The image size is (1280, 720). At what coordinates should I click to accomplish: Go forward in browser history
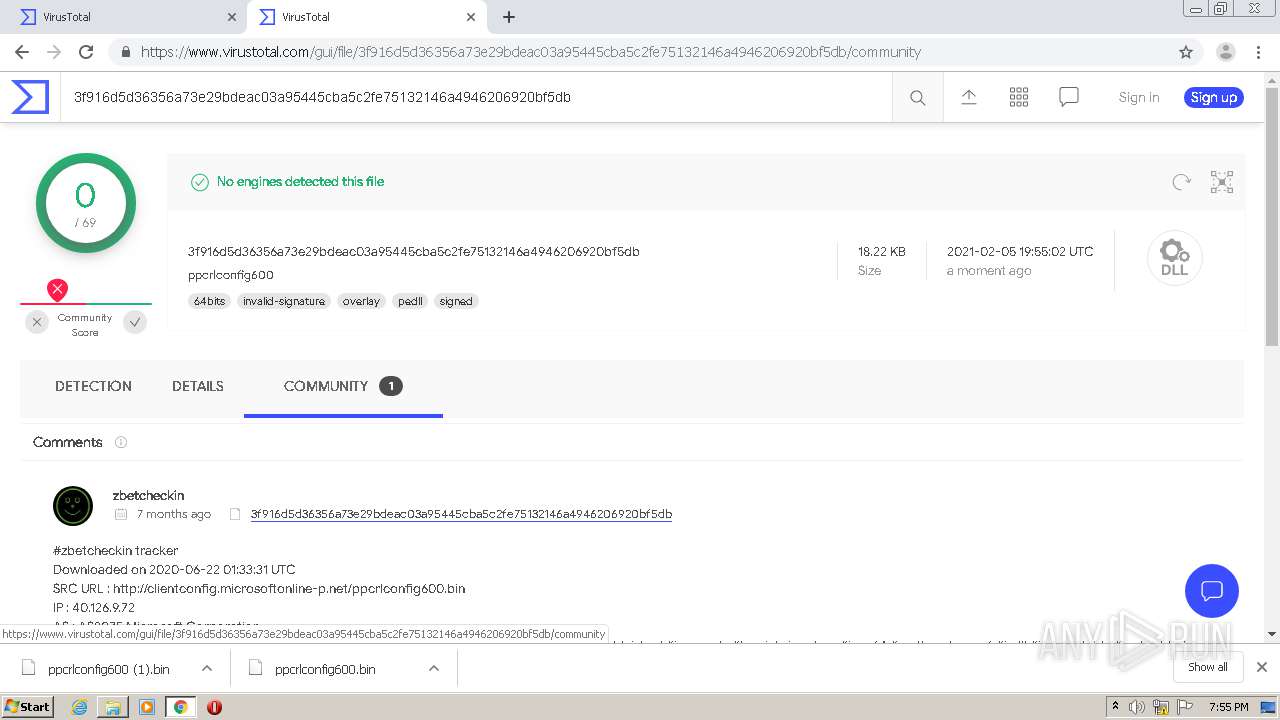click(x=54, y=52)
